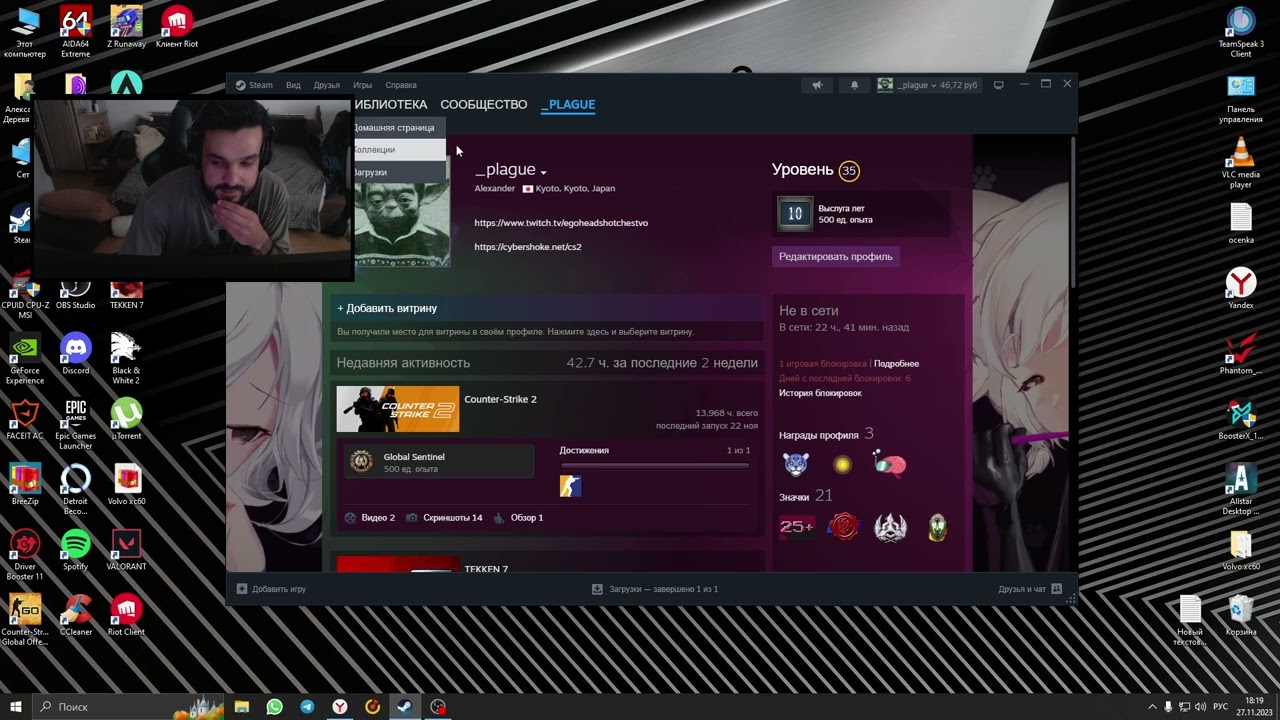Open the Игры menu

[362, 85]
